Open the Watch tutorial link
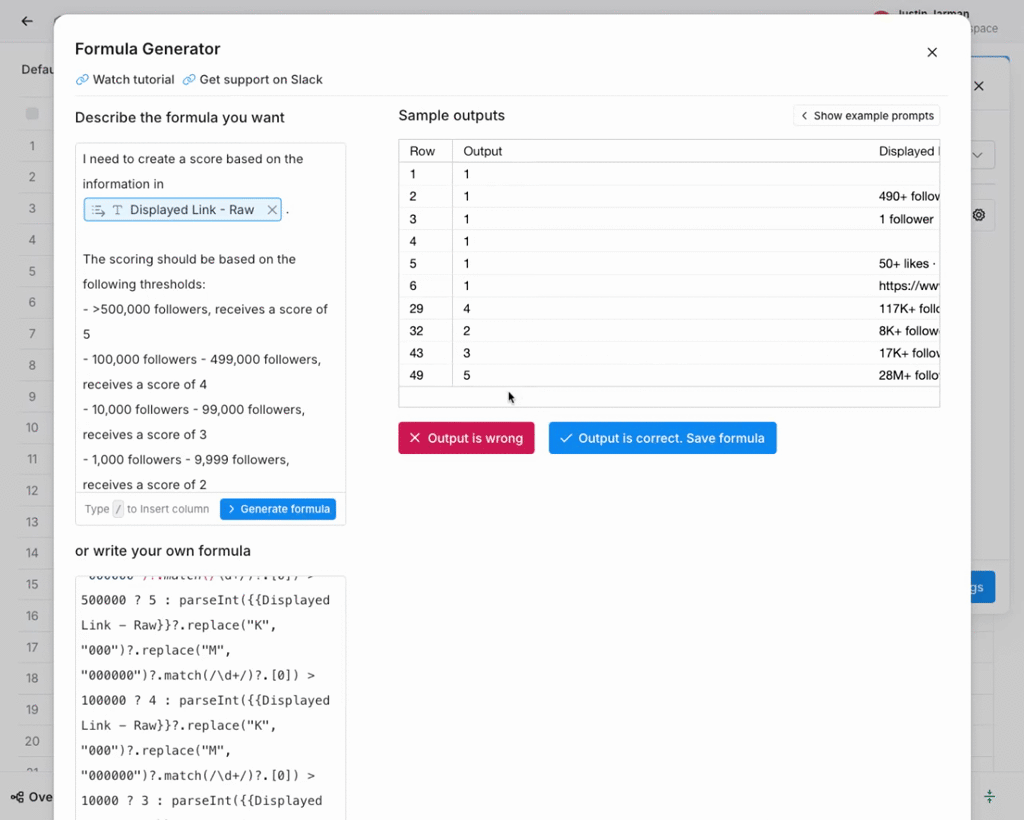Screen dimensions: 1024x820 point(133,80)
